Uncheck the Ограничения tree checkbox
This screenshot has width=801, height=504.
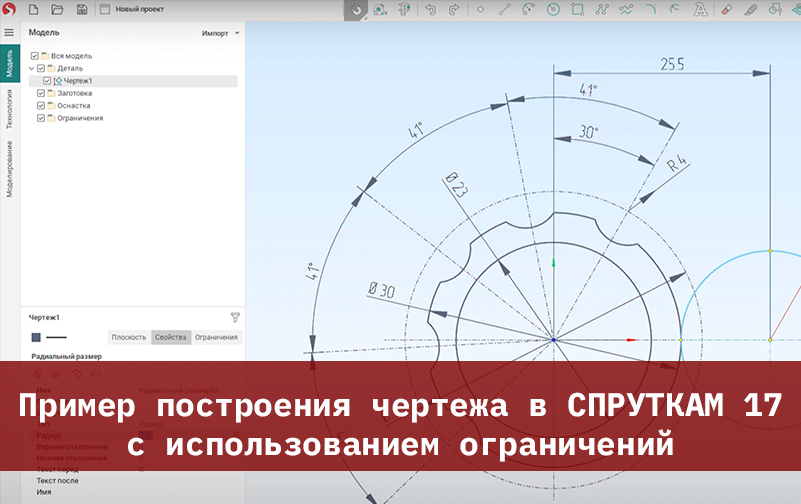click(41, 118)
